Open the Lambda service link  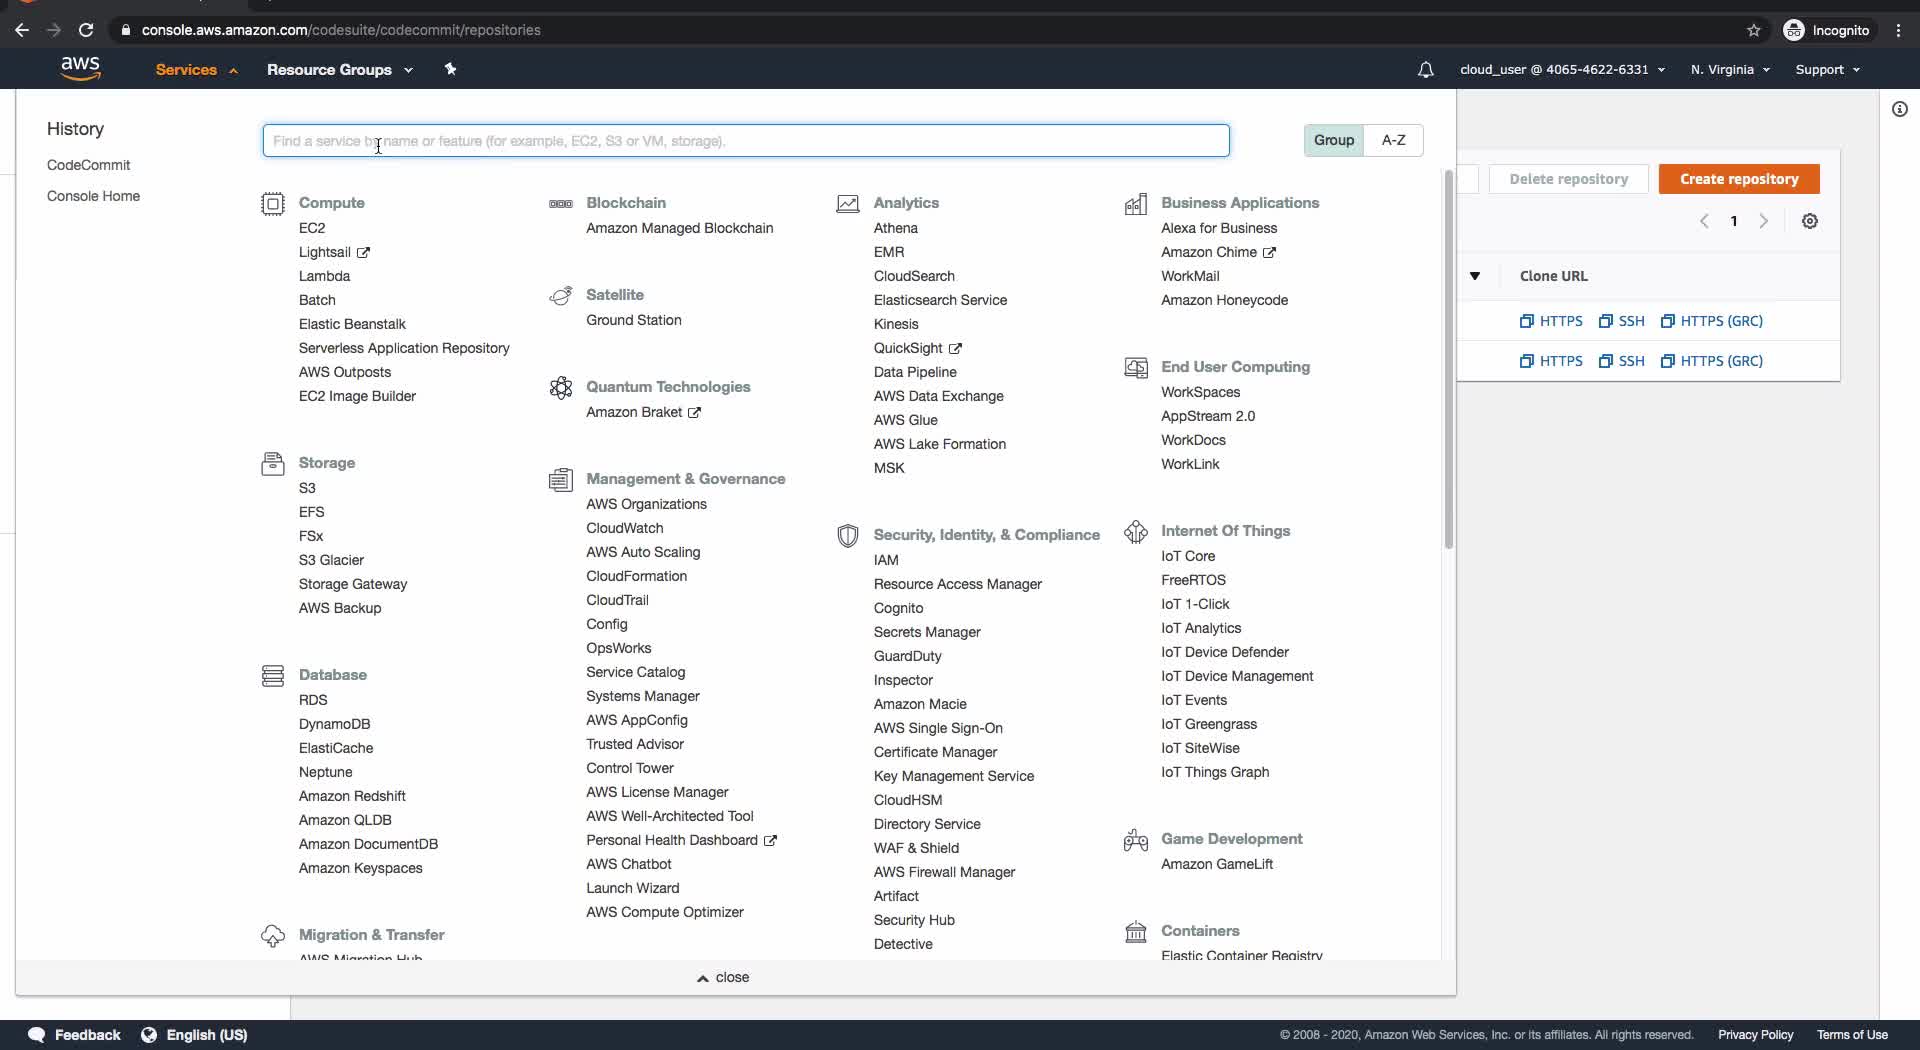click(x=324, y=276)
